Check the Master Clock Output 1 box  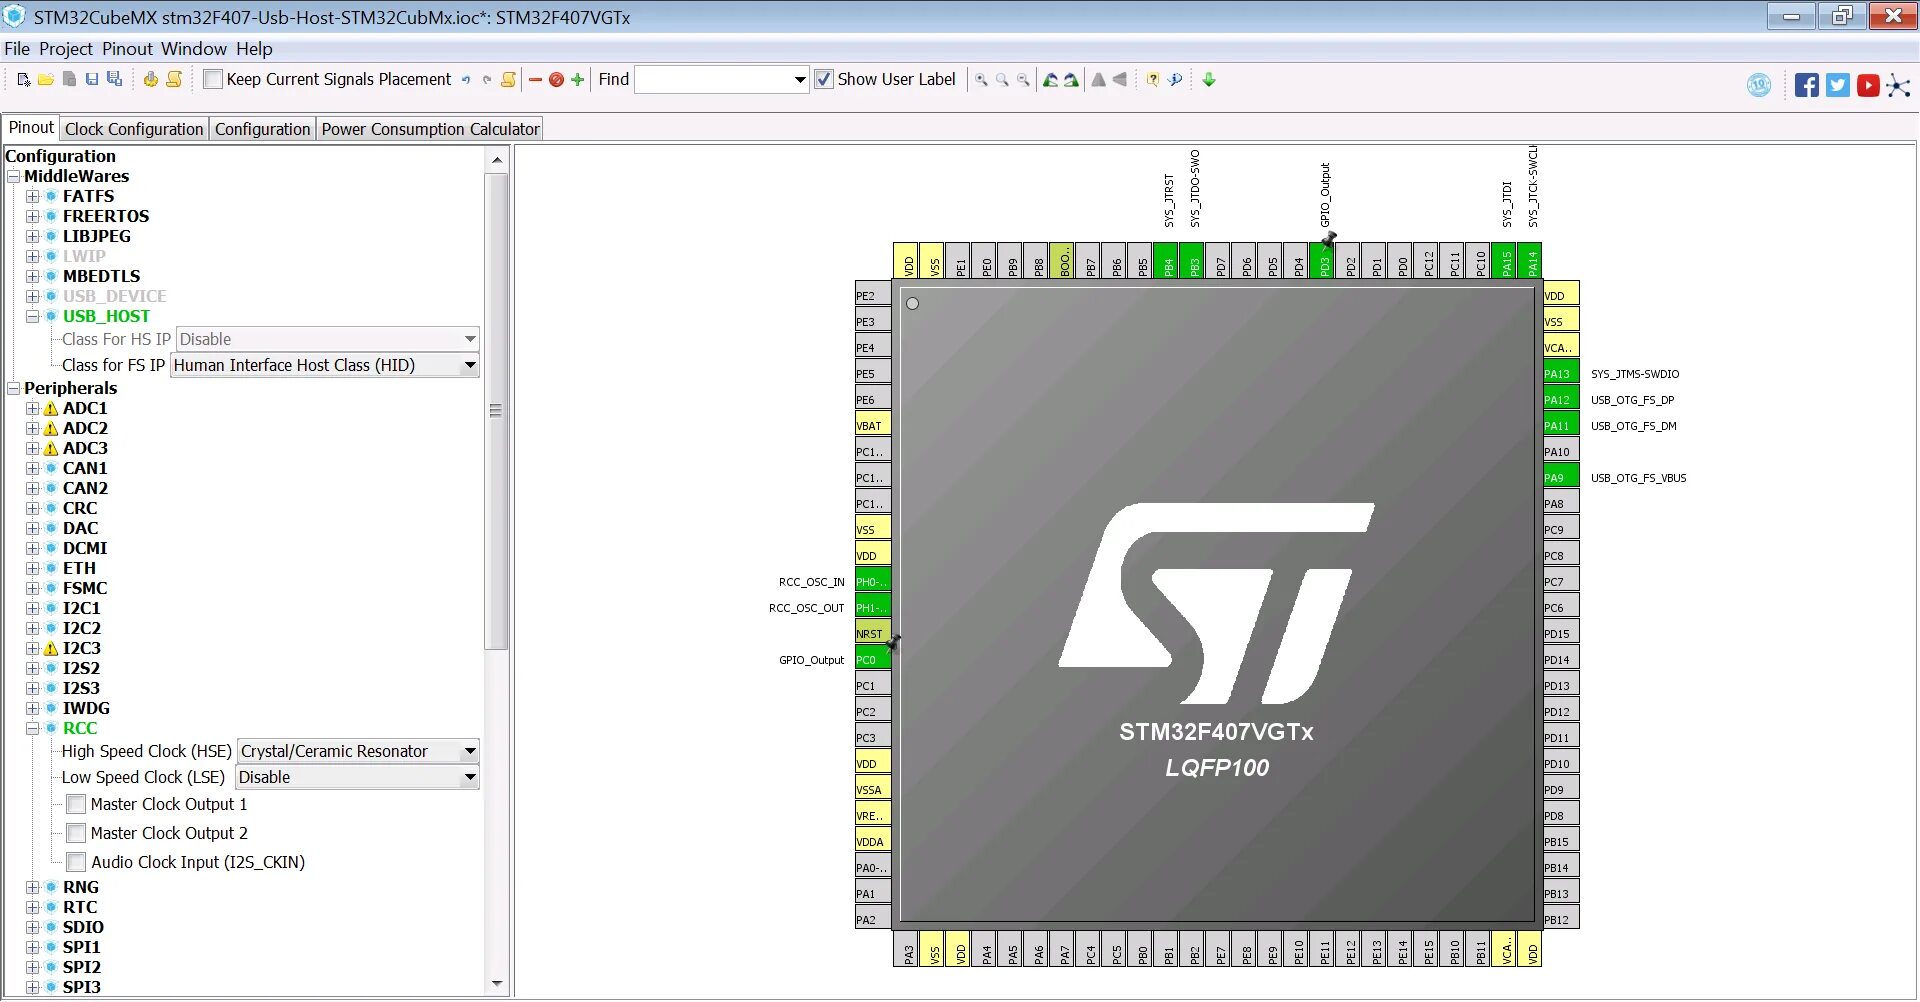76,804
